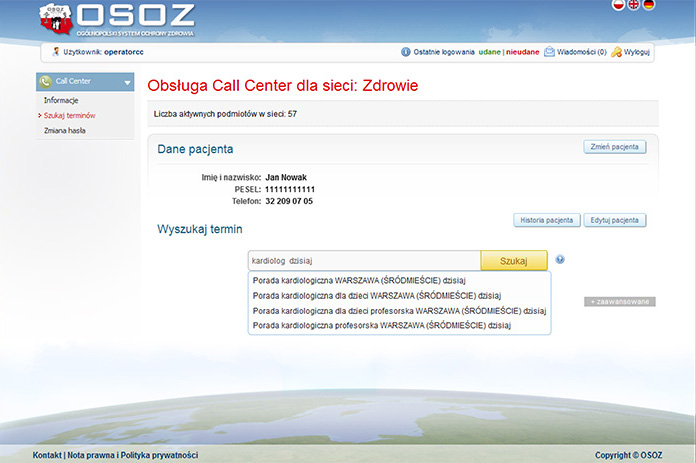Click the OSOZ logo in header
Viewport: 696px width, 463px height.
click(117, 20)
